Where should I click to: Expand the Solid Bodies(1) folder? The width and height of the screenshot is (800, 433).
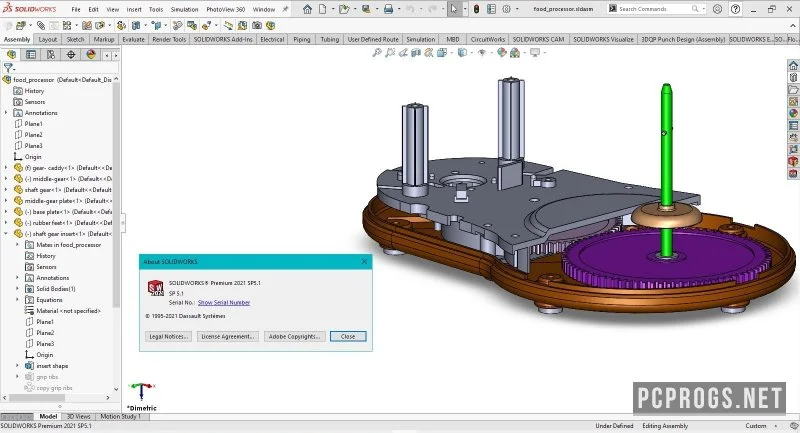click(17, 289)
